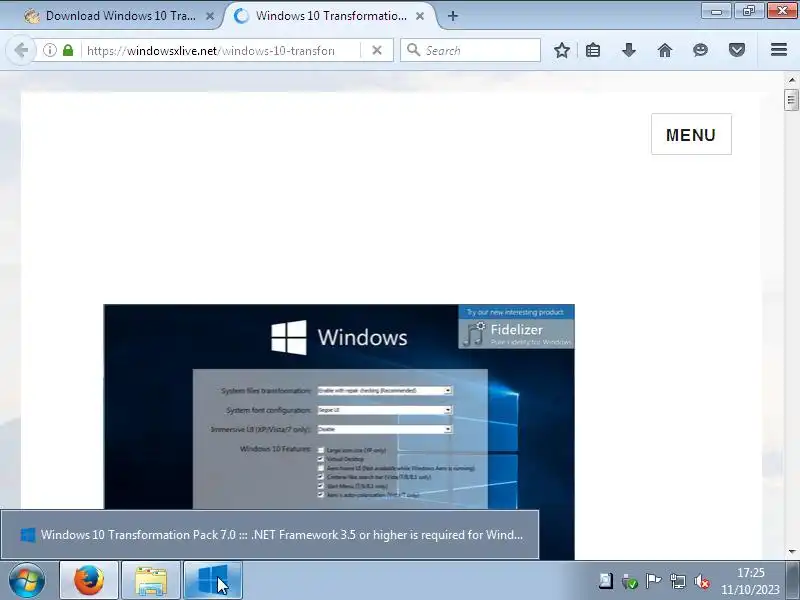Show bookmarks list icon
The image size is (800, 600).
coord(593,50)
